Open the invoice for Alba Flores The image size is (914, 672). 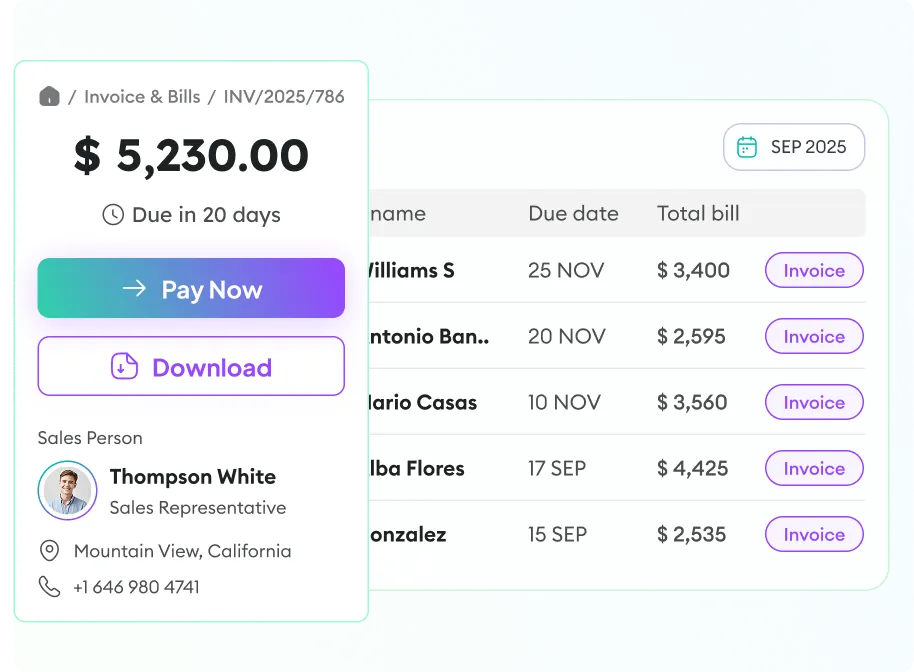pyautogui.click(x=813, y=468)
